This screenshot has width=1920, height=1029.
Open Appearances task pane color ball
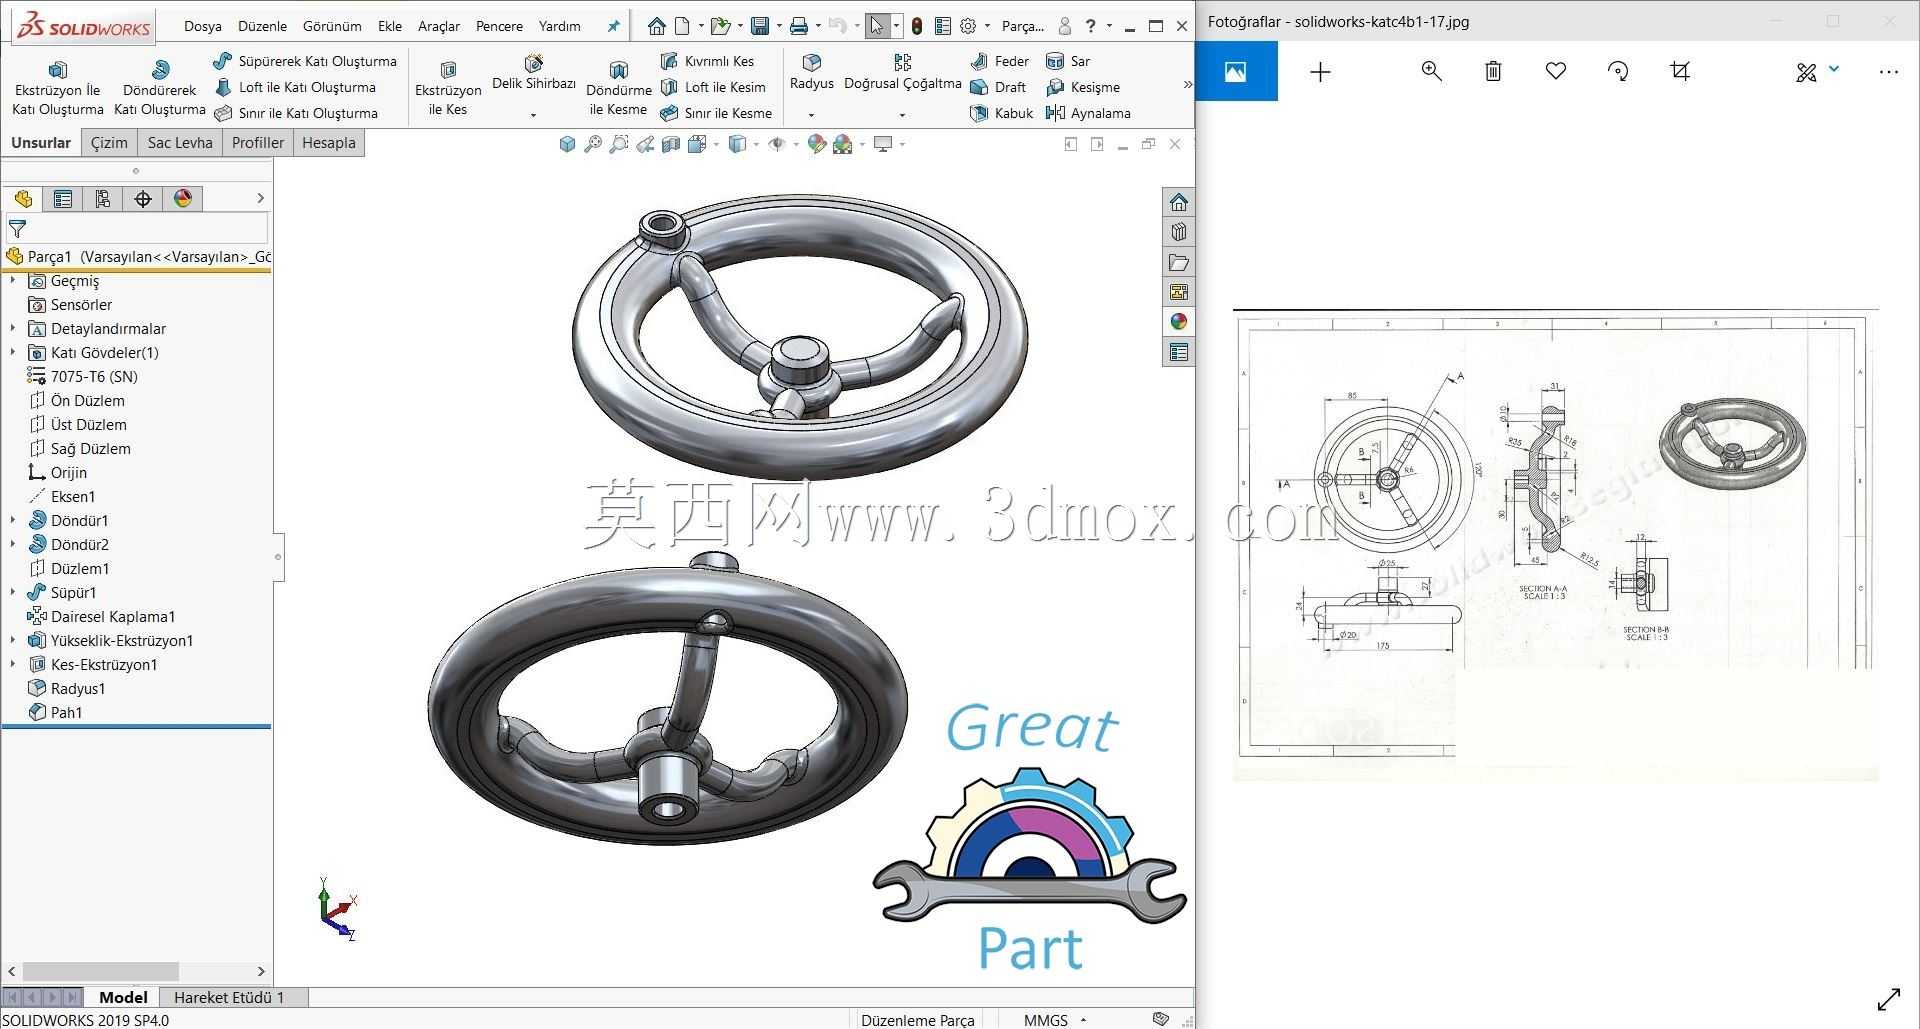pyautogui.click(x=1179, y=321)
